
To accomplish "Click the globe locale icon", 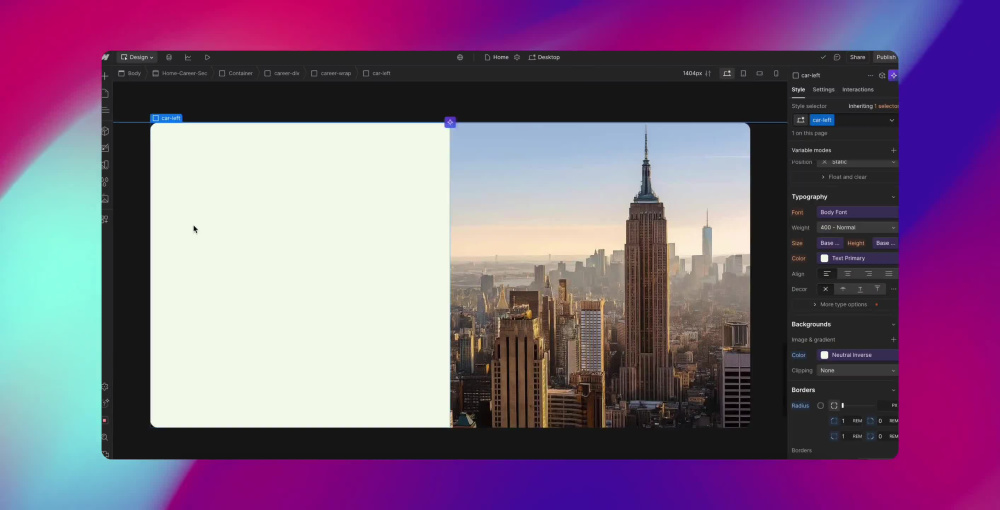I will click(x=460, y=57).
